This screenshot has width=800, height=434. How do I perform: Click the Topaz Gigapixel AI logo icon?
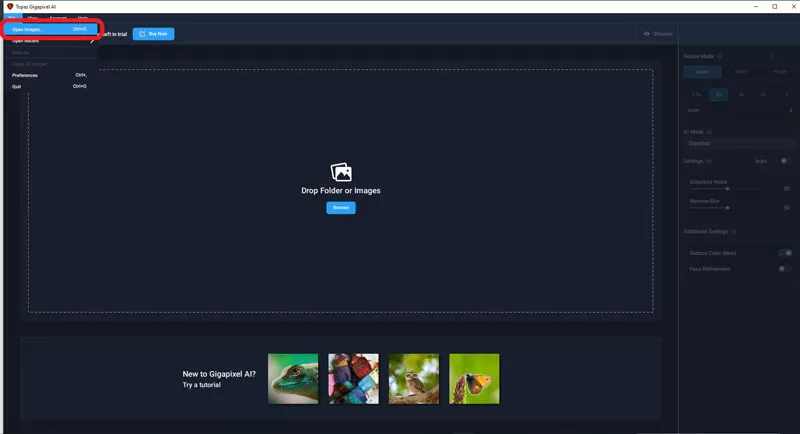click(10, 7)
